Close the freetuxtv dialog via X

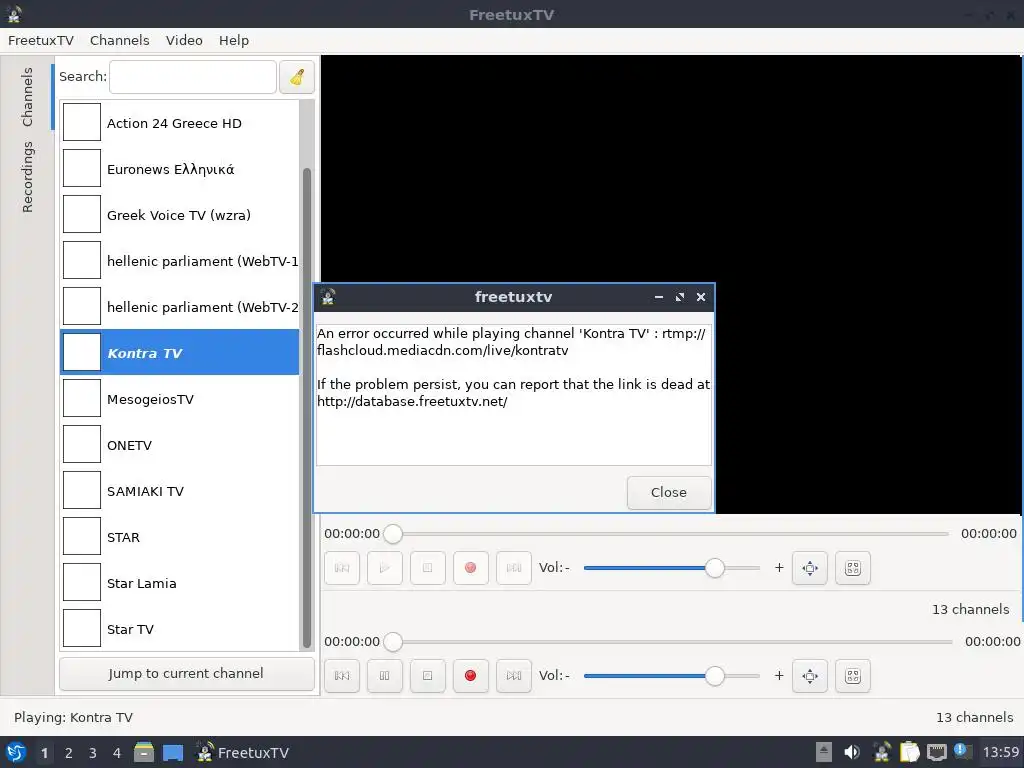(x=701, y=297)
